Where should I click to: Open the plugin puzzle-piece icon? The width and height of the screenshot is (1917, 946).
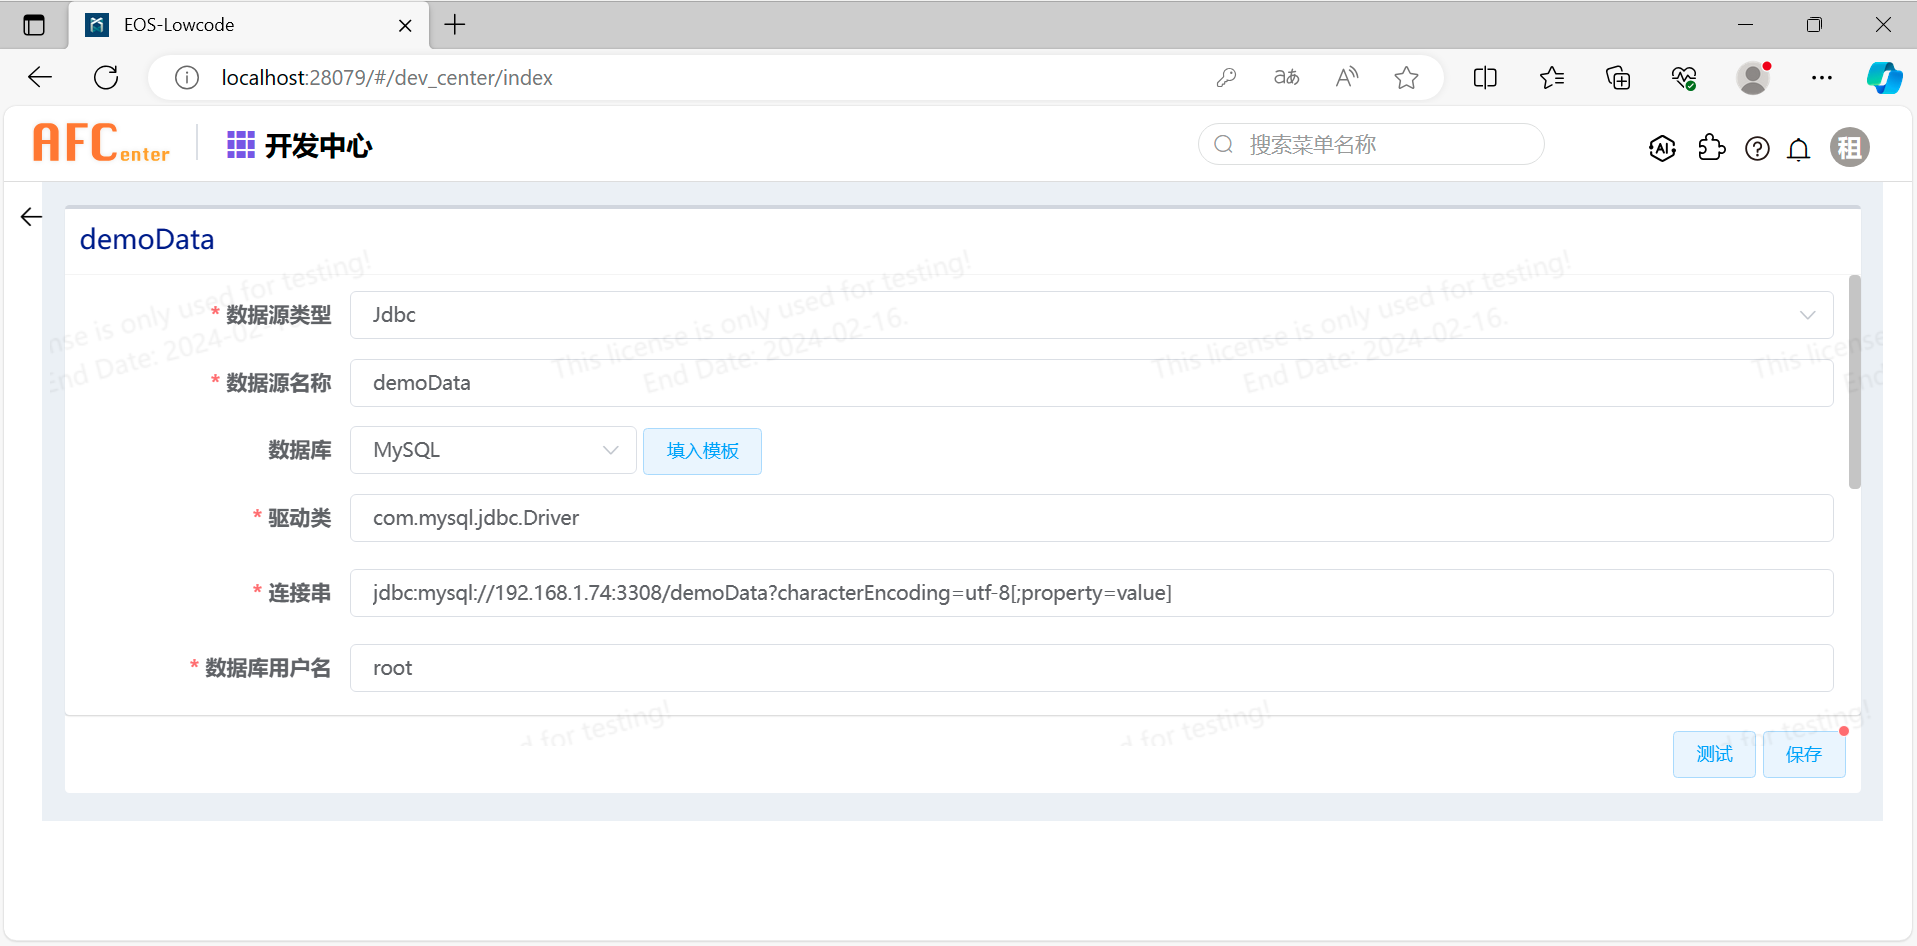(1711, 148)
